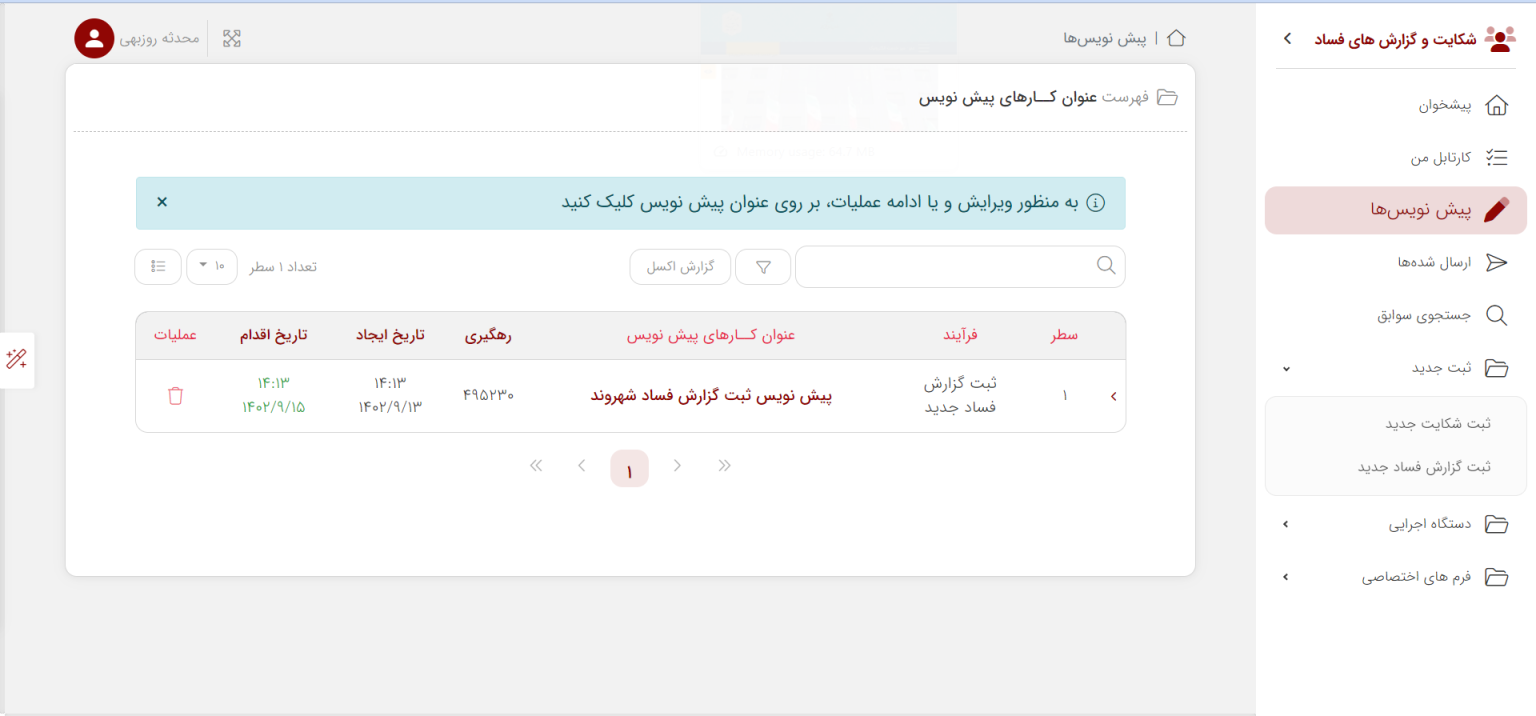Click the گزارش اکسل export button
The image size is (1536, 716).
[680, 267]
